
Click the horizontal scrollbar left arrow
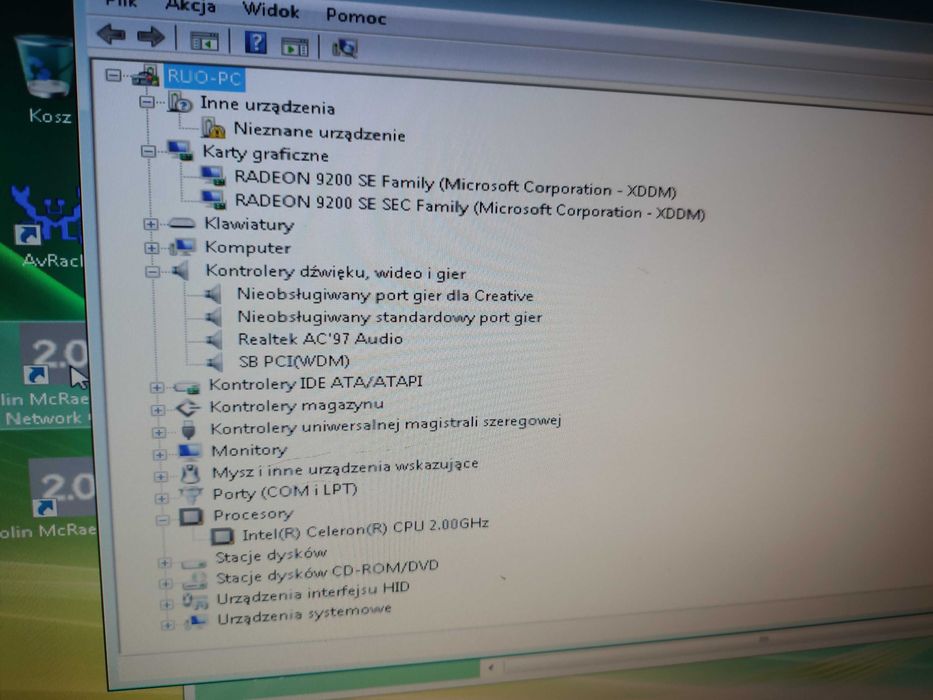(491, 668)
